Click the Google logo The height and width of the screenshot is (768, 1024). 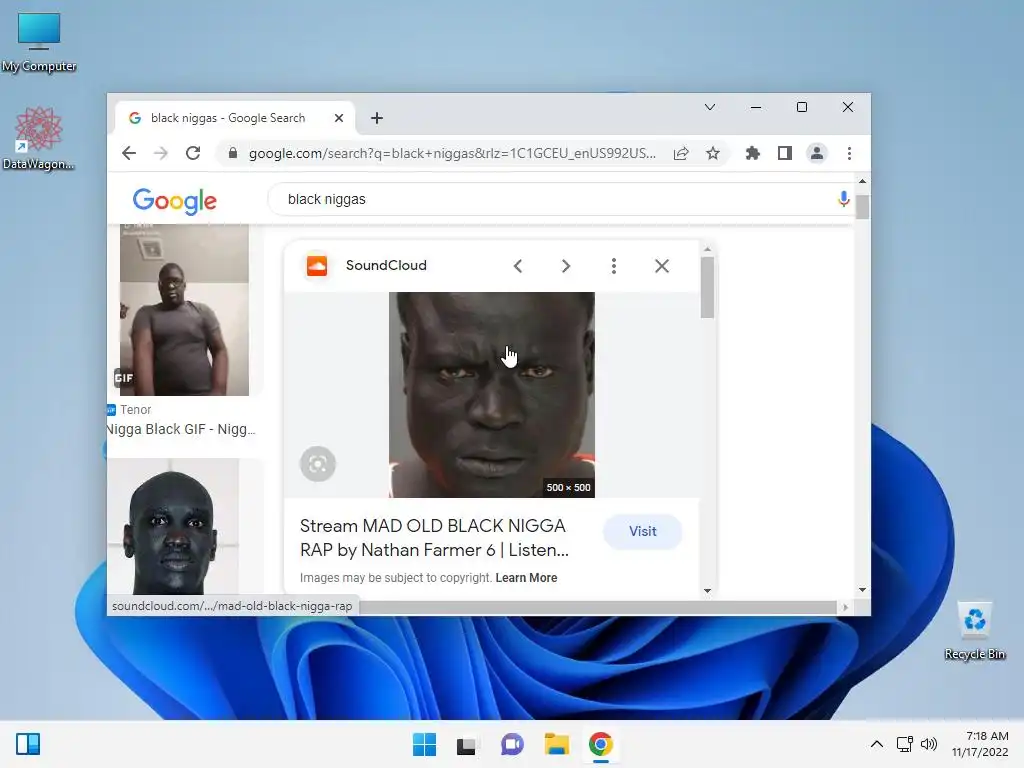(x=174, y=200)
